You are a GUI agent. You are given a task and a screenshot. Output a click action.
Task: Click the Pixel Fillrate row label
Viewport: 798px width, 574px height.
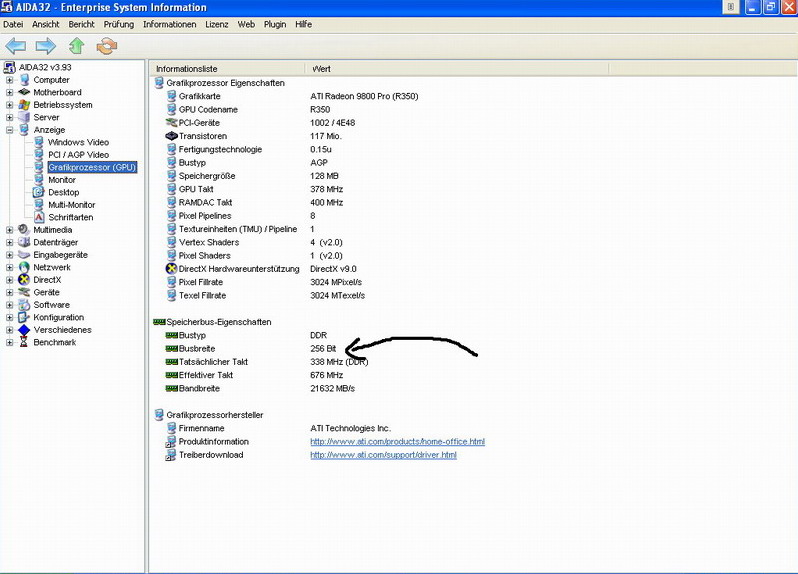click(x=201, y=282)
